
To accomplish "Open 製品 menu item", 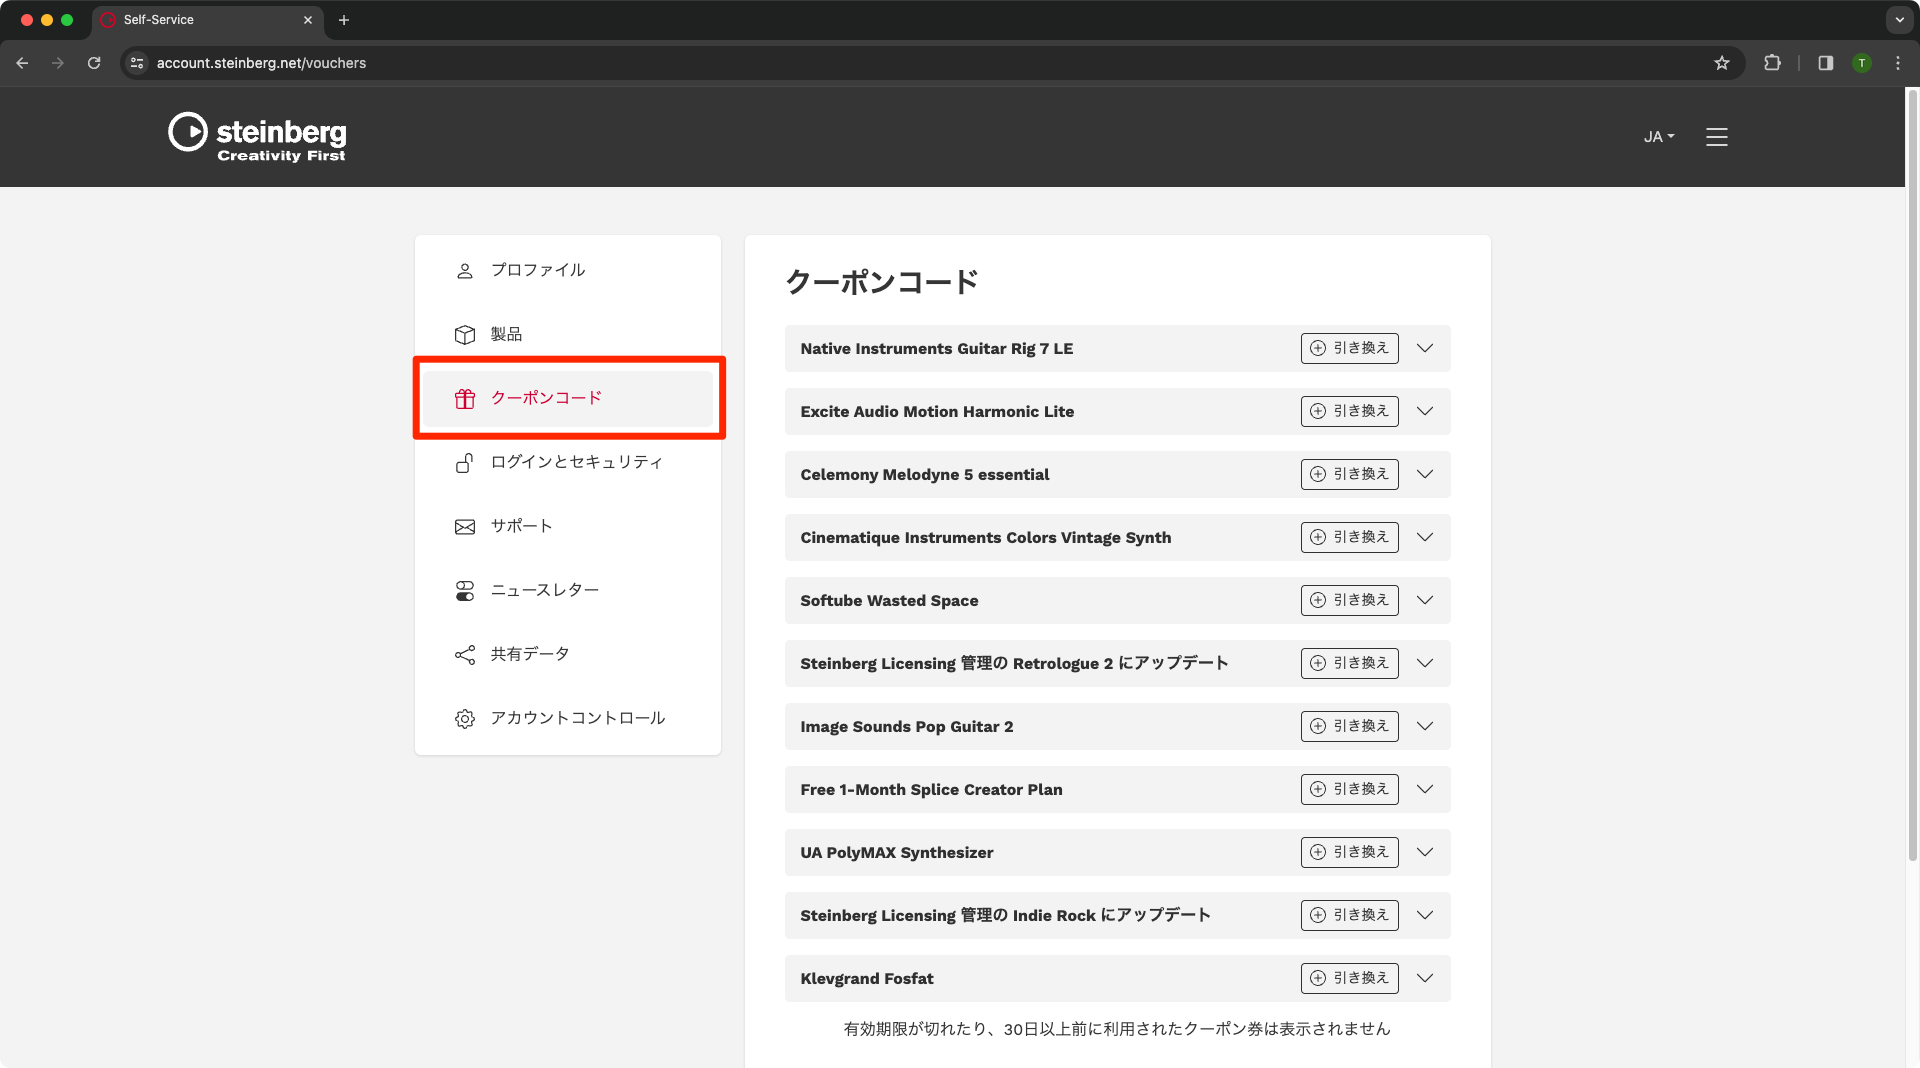I will tap(568, 334).
